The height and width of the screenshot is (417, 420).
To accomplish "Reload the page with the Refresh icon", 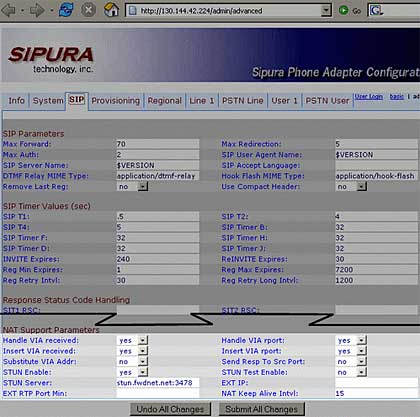I will coord(66,10).
